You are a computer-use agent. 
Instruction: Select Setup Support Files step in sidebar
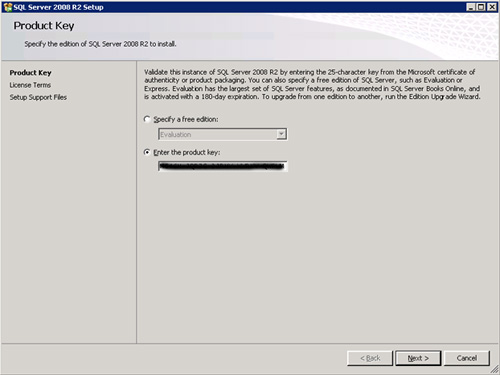(38, 97)
